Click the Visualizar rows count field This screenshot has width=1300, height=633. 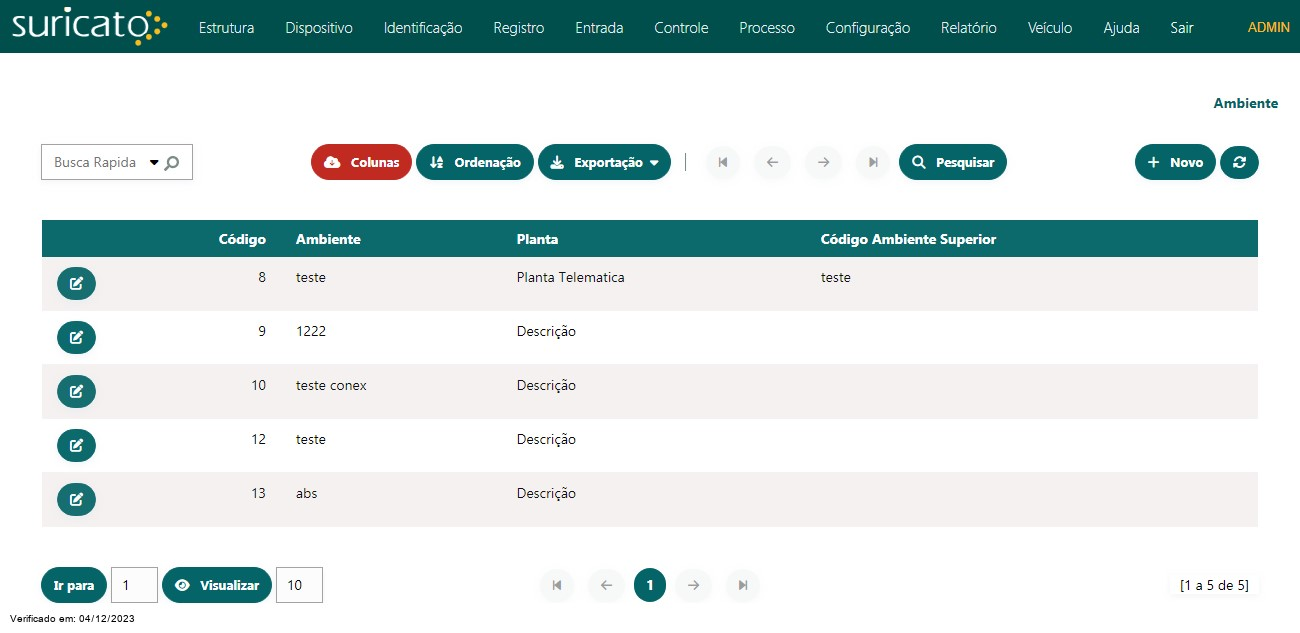click(299, 585)
